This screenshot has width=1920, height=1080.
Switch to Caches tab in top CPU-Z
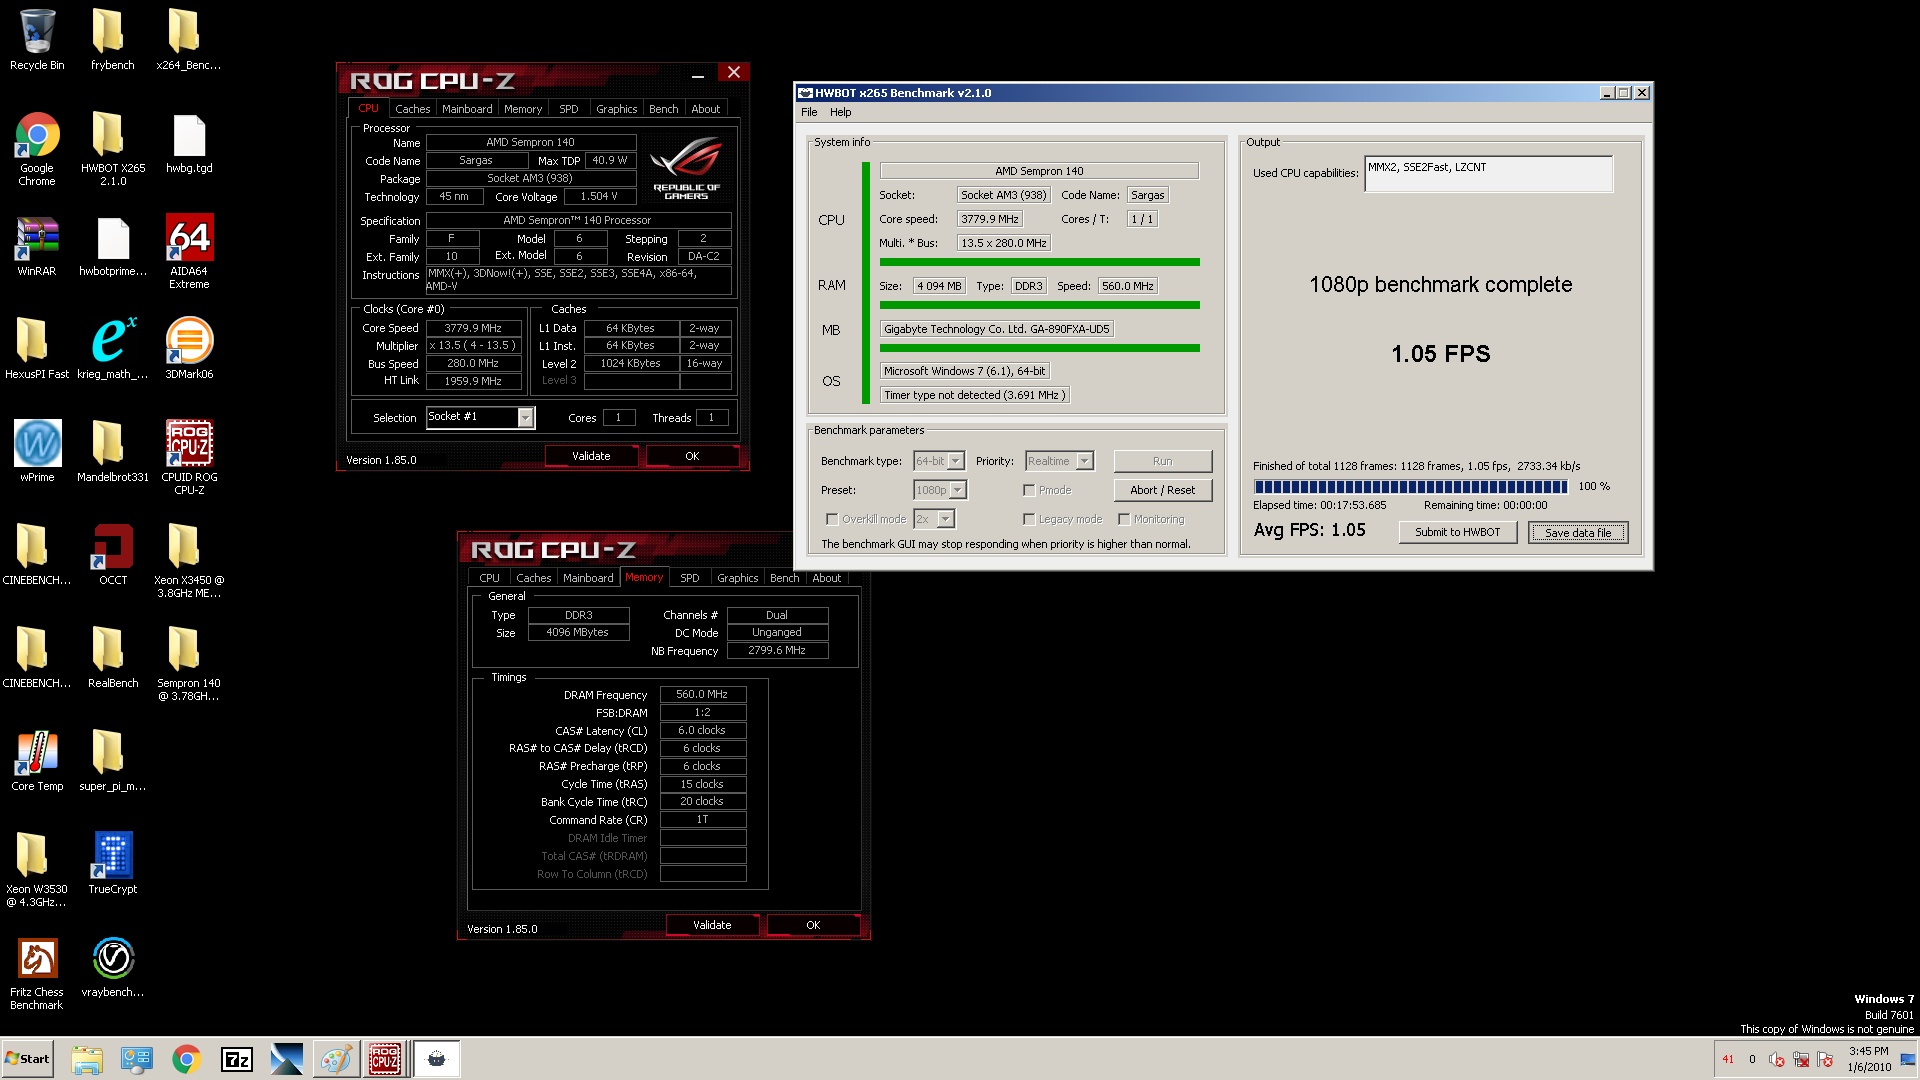point(412,109)
